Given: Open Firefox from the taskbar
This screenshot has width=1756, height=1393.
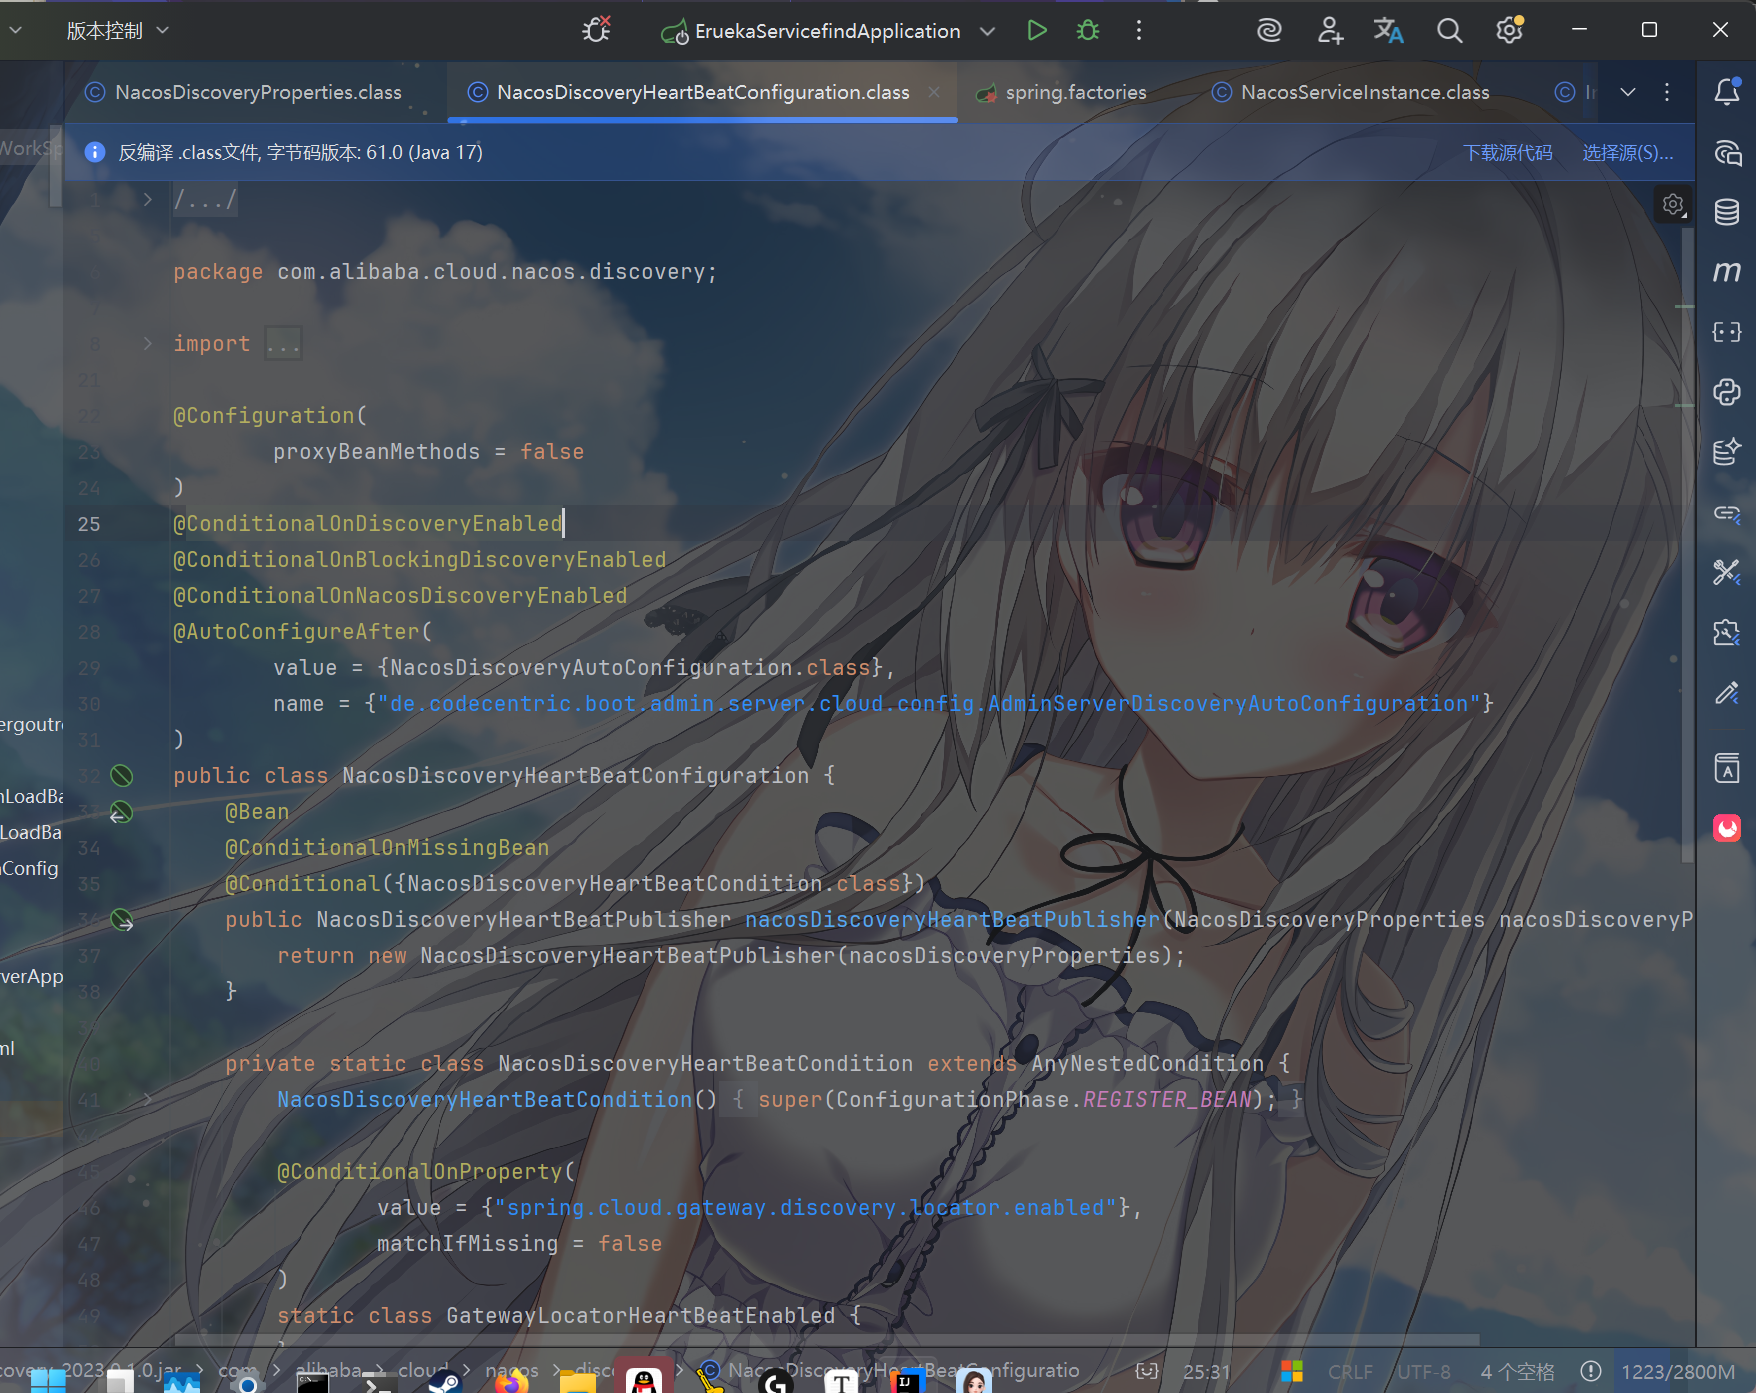Looking at the screenshot, I should pyautogui.click(x=511, y=1381).
